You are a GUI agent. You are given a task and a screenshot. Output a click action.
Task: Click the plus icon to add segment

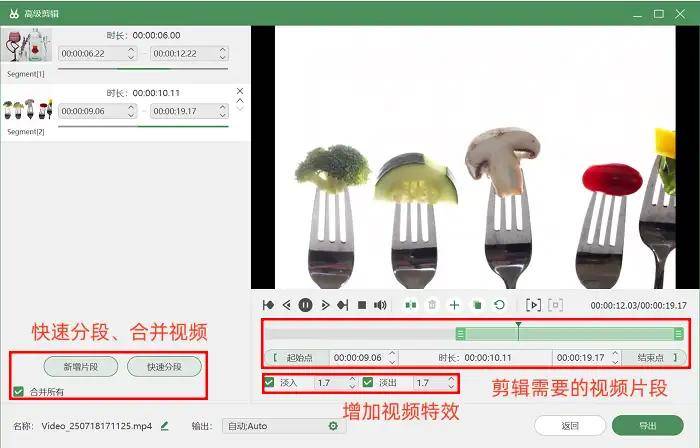[454, 305]
